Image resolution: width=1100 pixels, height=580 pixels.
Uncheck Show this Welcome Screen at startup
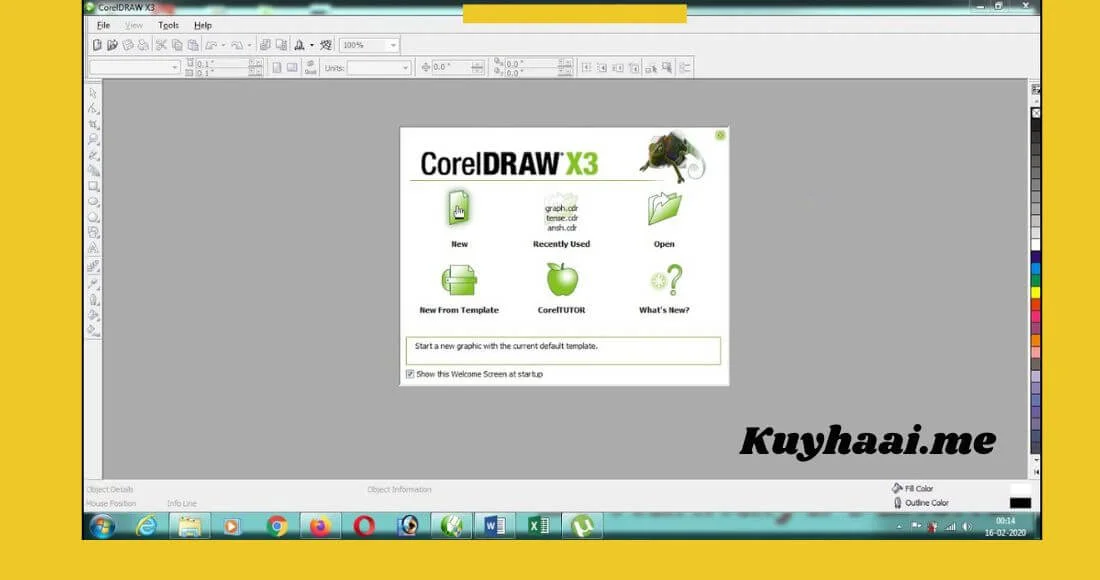click(x=410, y=374)
